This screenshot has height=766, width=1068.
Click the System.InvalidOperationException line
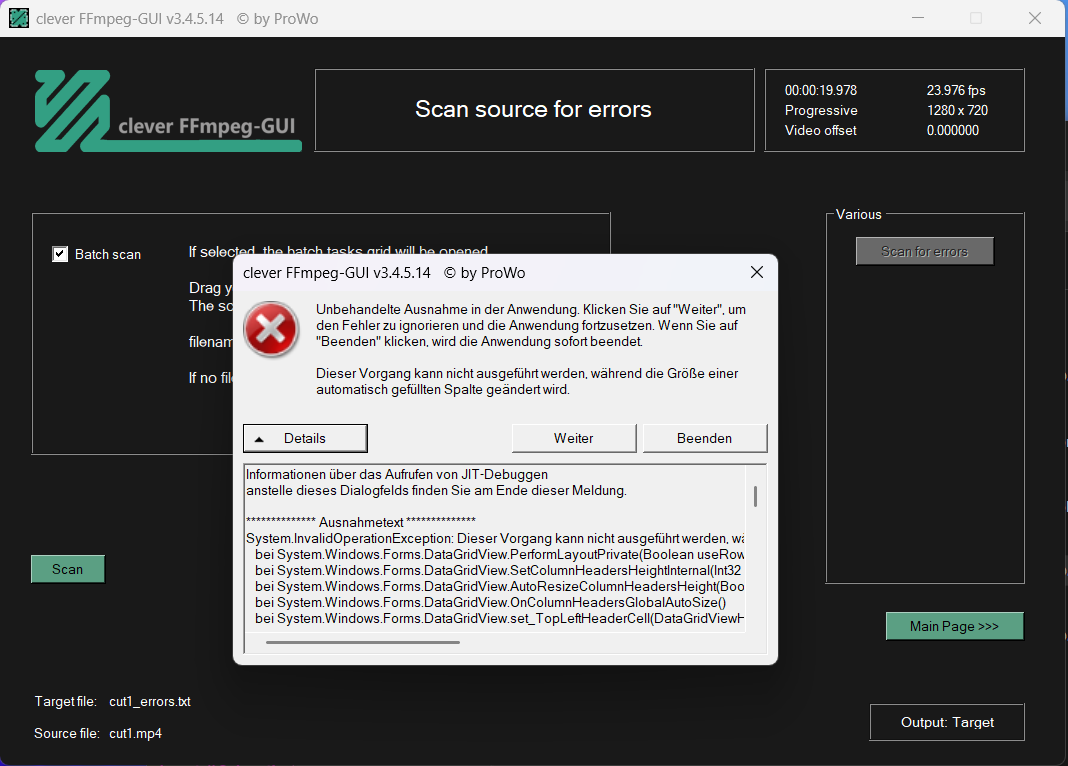pos(495,539)
